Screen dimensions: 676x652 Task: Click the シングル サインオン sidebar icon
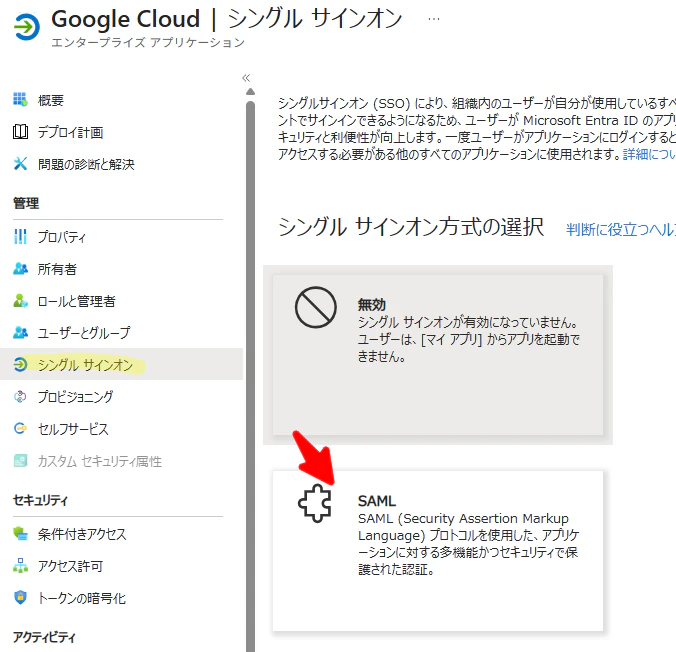coord(20,364)
